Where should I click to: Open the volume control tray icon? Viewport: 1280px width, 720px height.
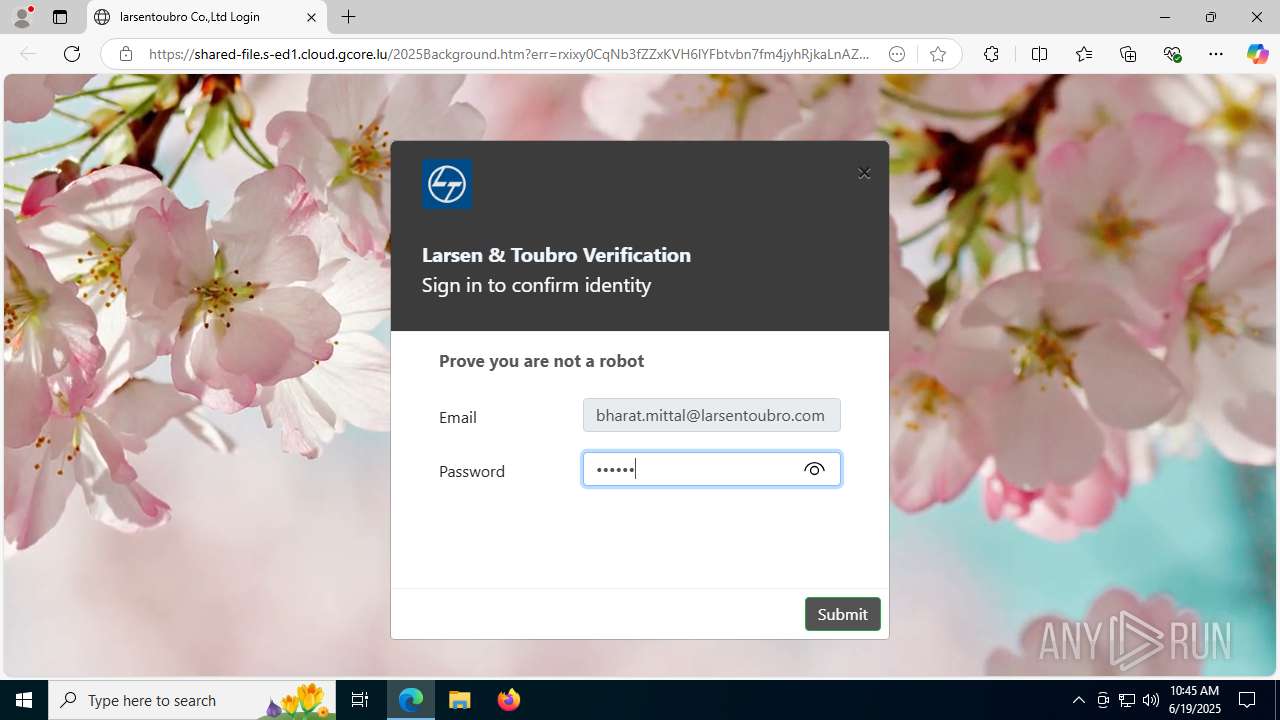click(1151, 700)
